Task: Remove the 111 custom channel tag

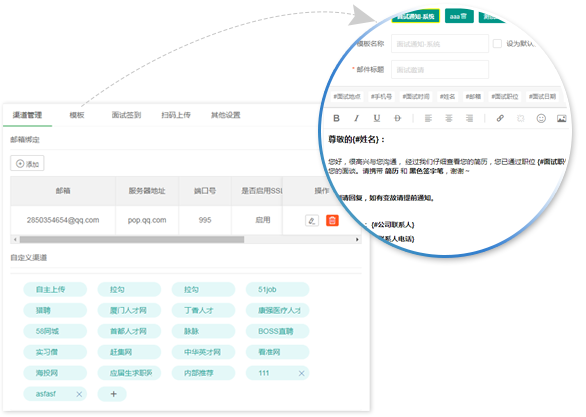Action: [301, 373]
